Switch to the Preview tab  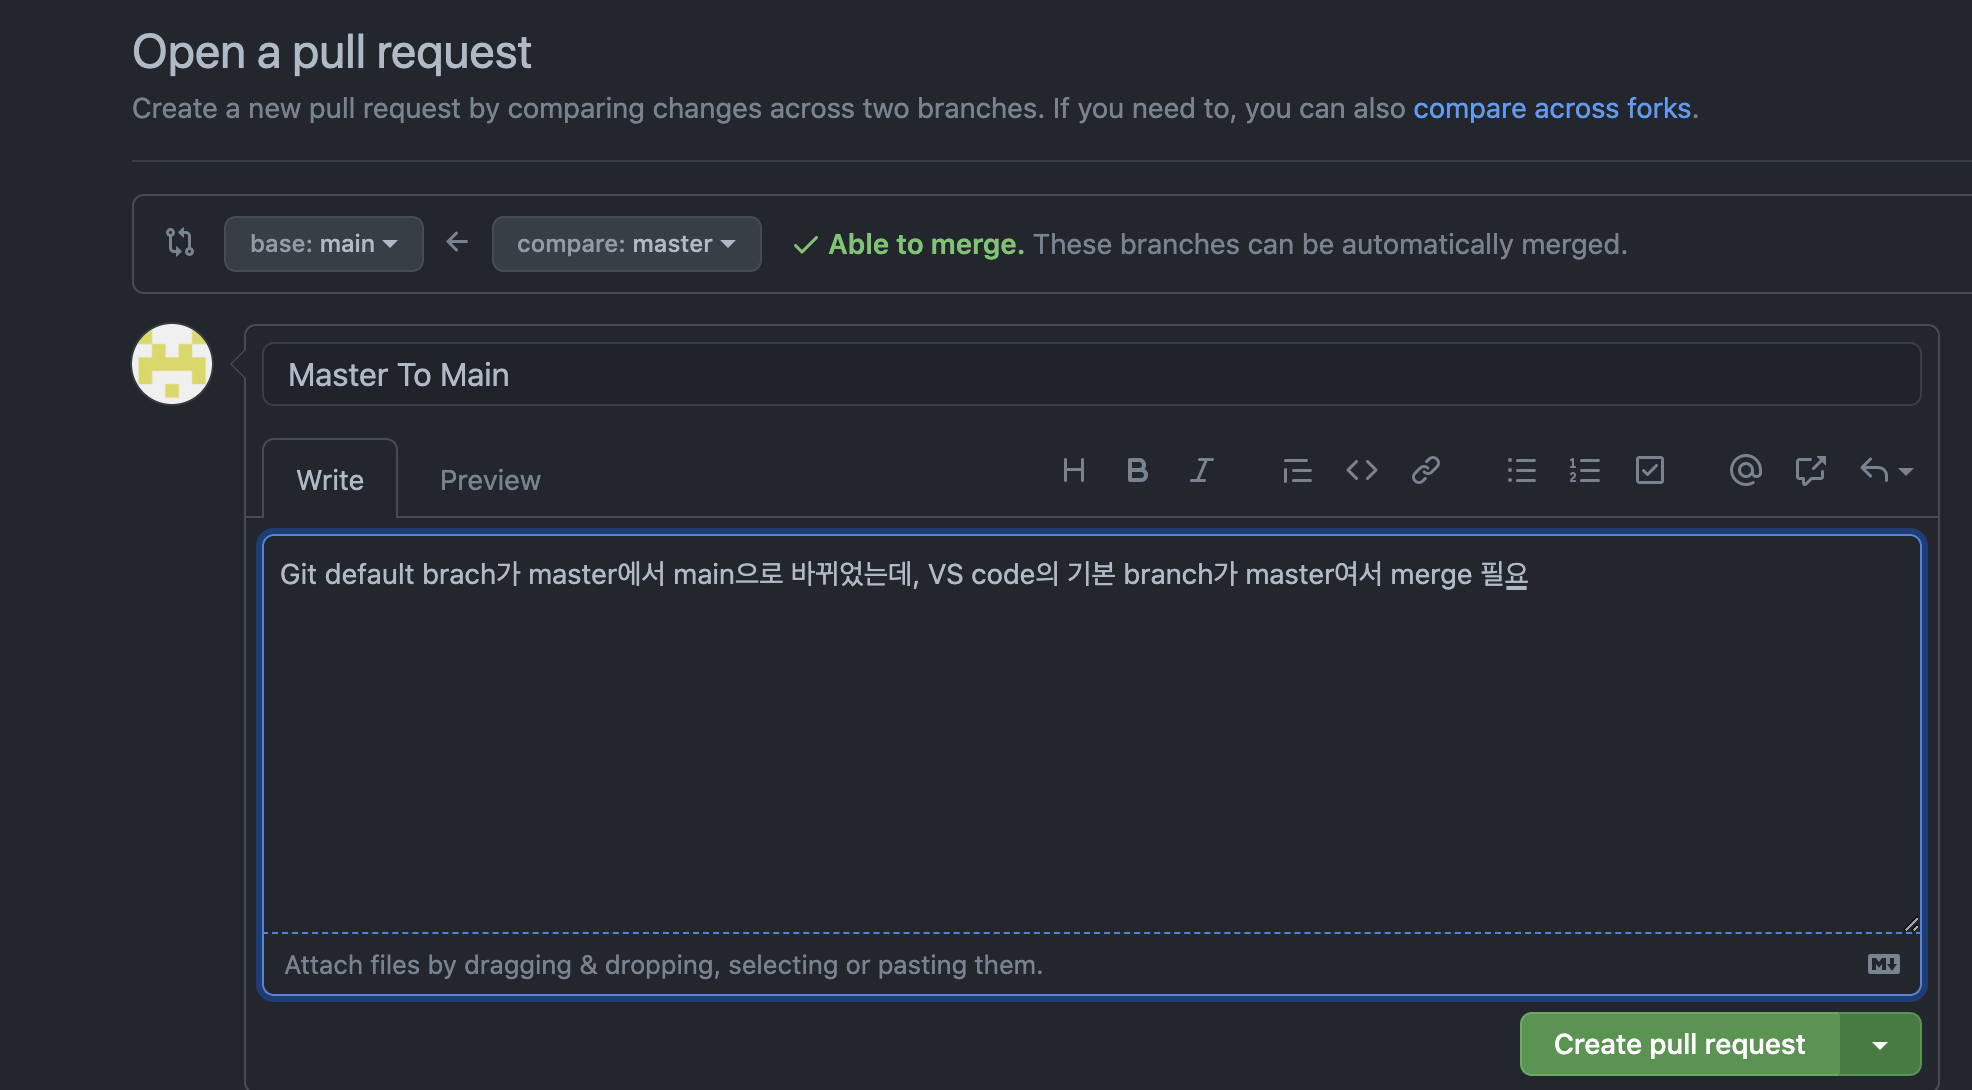coord(490,480)
